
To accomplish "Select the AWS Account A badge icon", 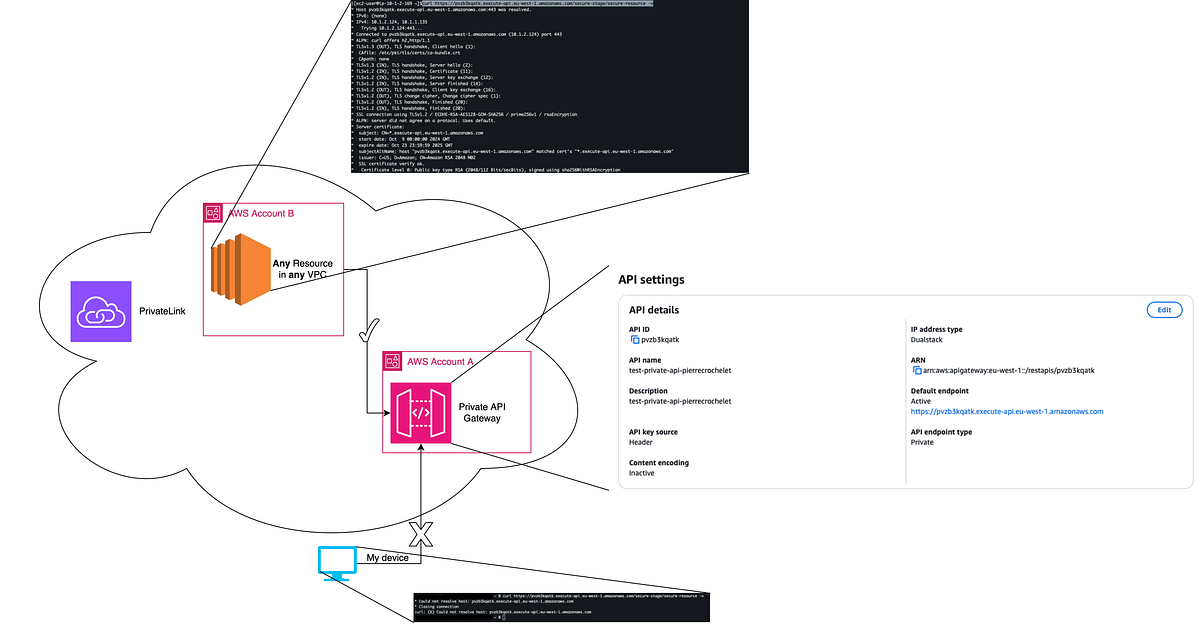I will (391, 361).
